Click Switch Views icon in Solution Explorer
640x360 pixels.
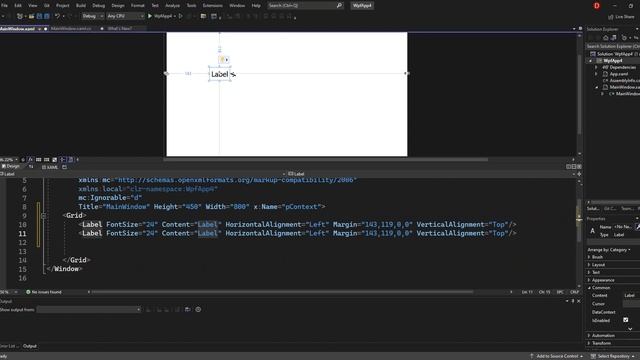pyautogui.click(x=613, y=38)
